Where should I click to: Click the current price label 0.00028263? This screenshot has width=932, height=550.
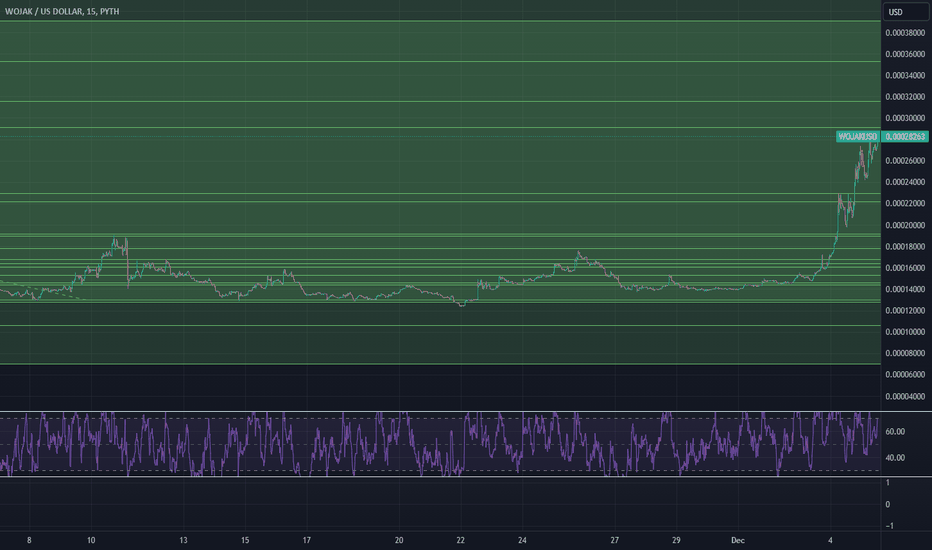click(x=905, y=137)
